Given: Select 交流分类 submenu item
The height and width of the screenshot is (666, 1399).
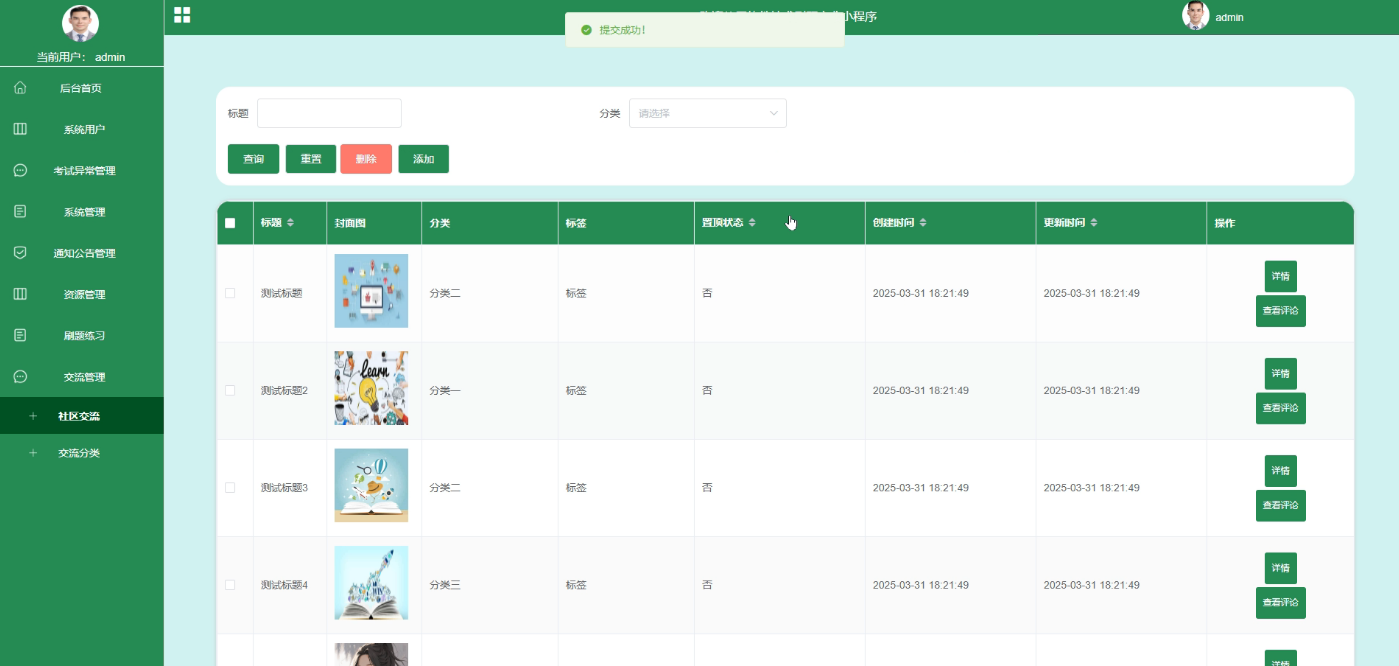Looking at the screenshot, I should [82, 453].
